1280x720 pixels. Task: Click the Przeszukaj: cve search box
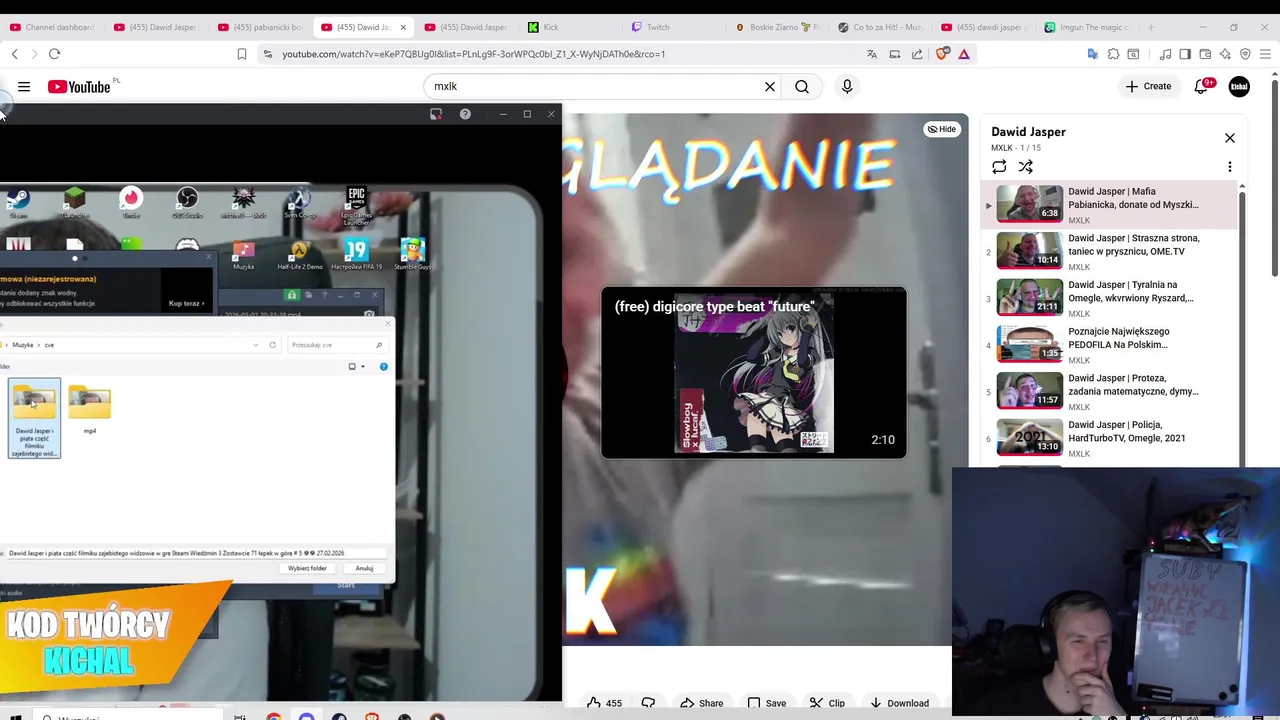[336, 345]
